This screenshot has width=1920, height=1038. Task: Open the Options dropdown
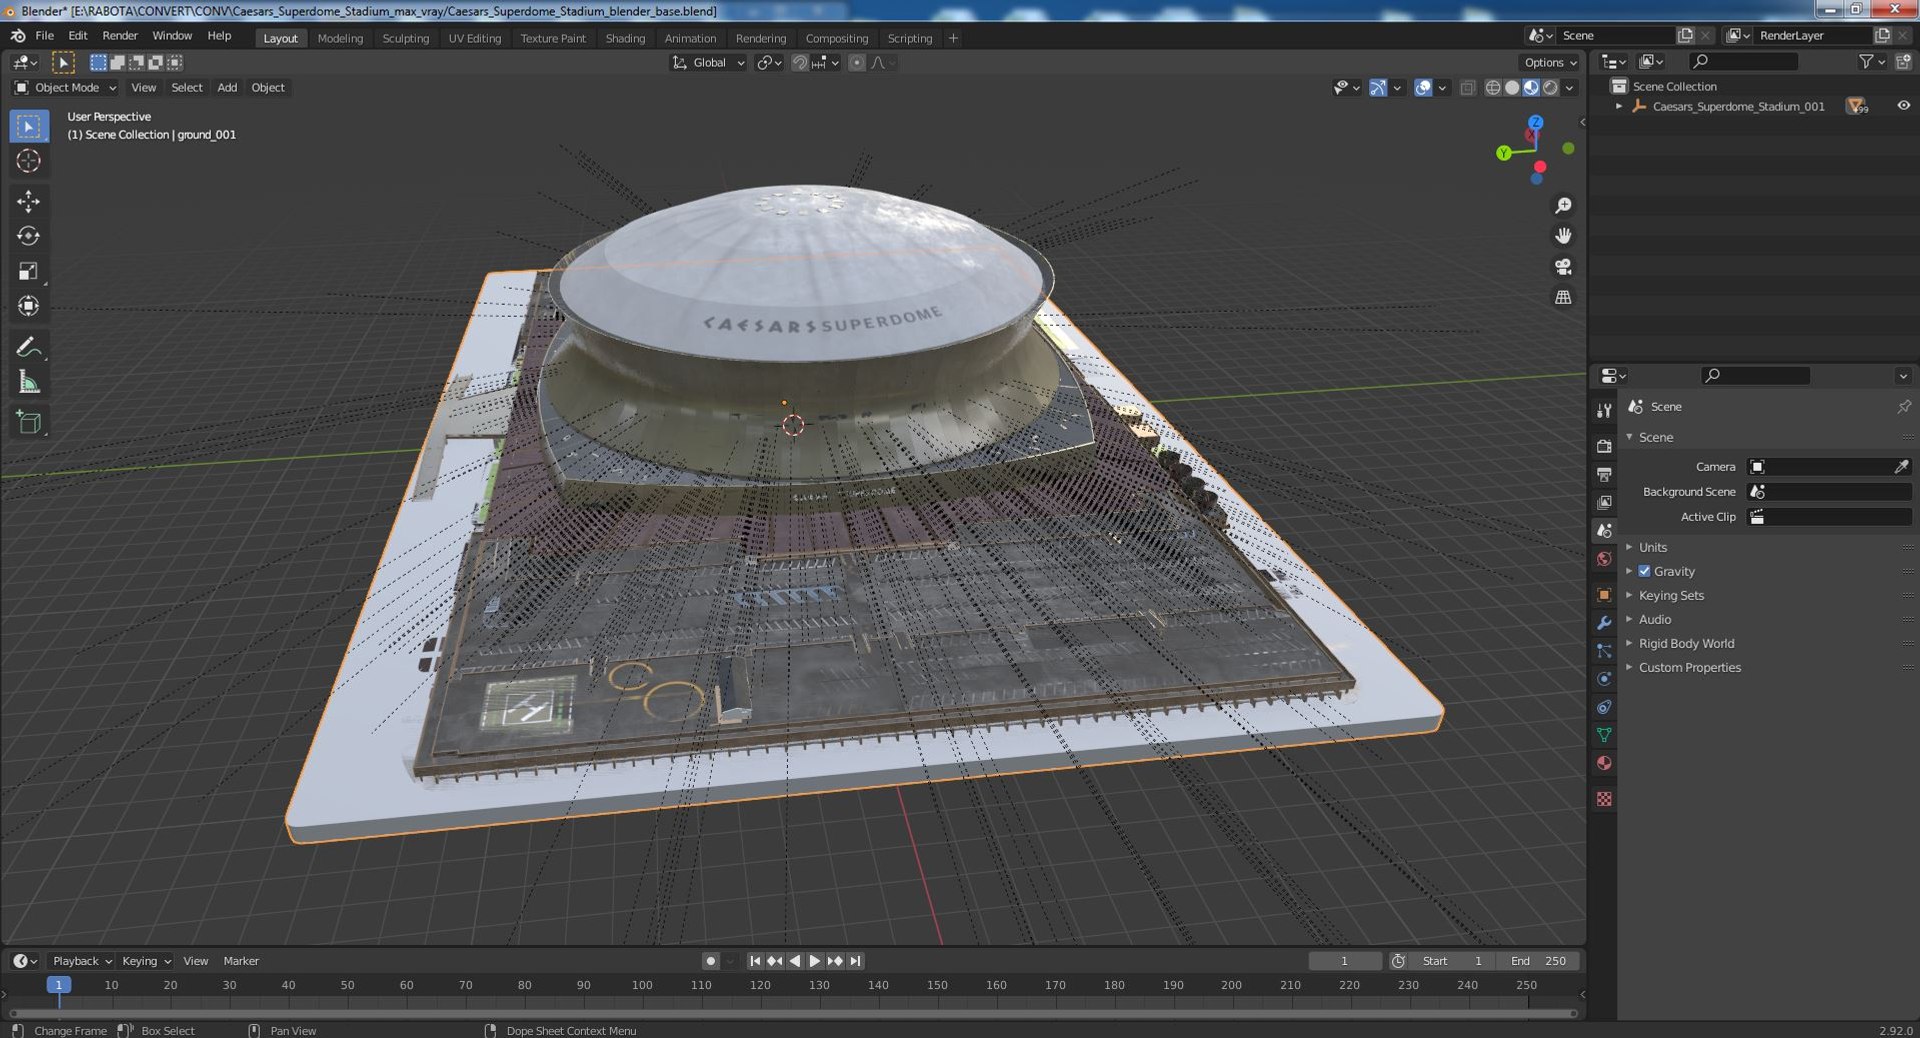tap(1550, 62)
